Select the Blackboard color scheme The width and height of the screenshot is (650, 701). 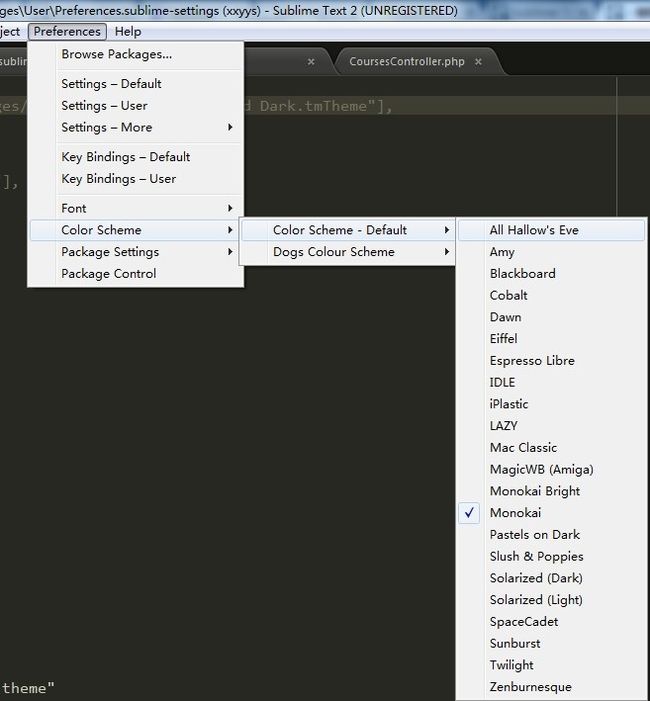(552, 274)
